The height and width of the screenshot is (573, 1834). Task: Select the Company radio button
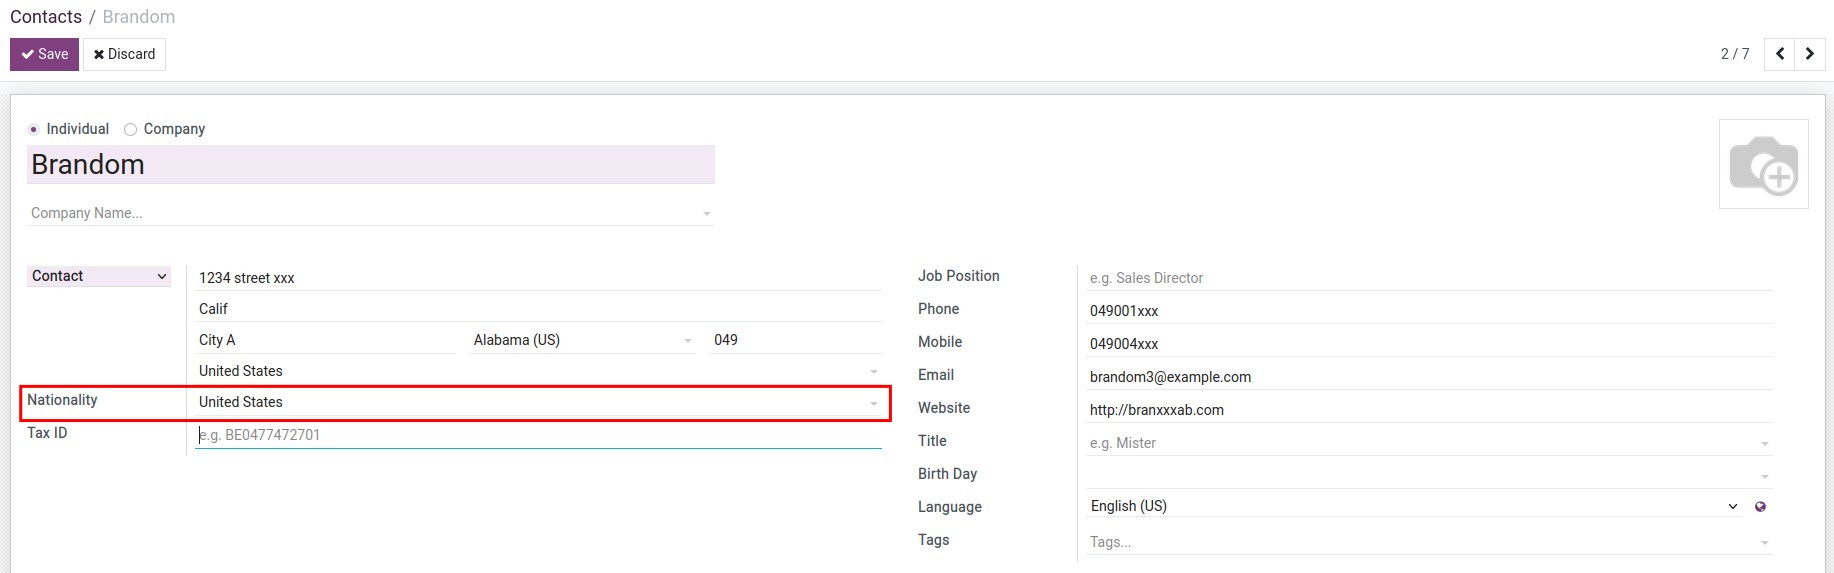tap(131, 129)
